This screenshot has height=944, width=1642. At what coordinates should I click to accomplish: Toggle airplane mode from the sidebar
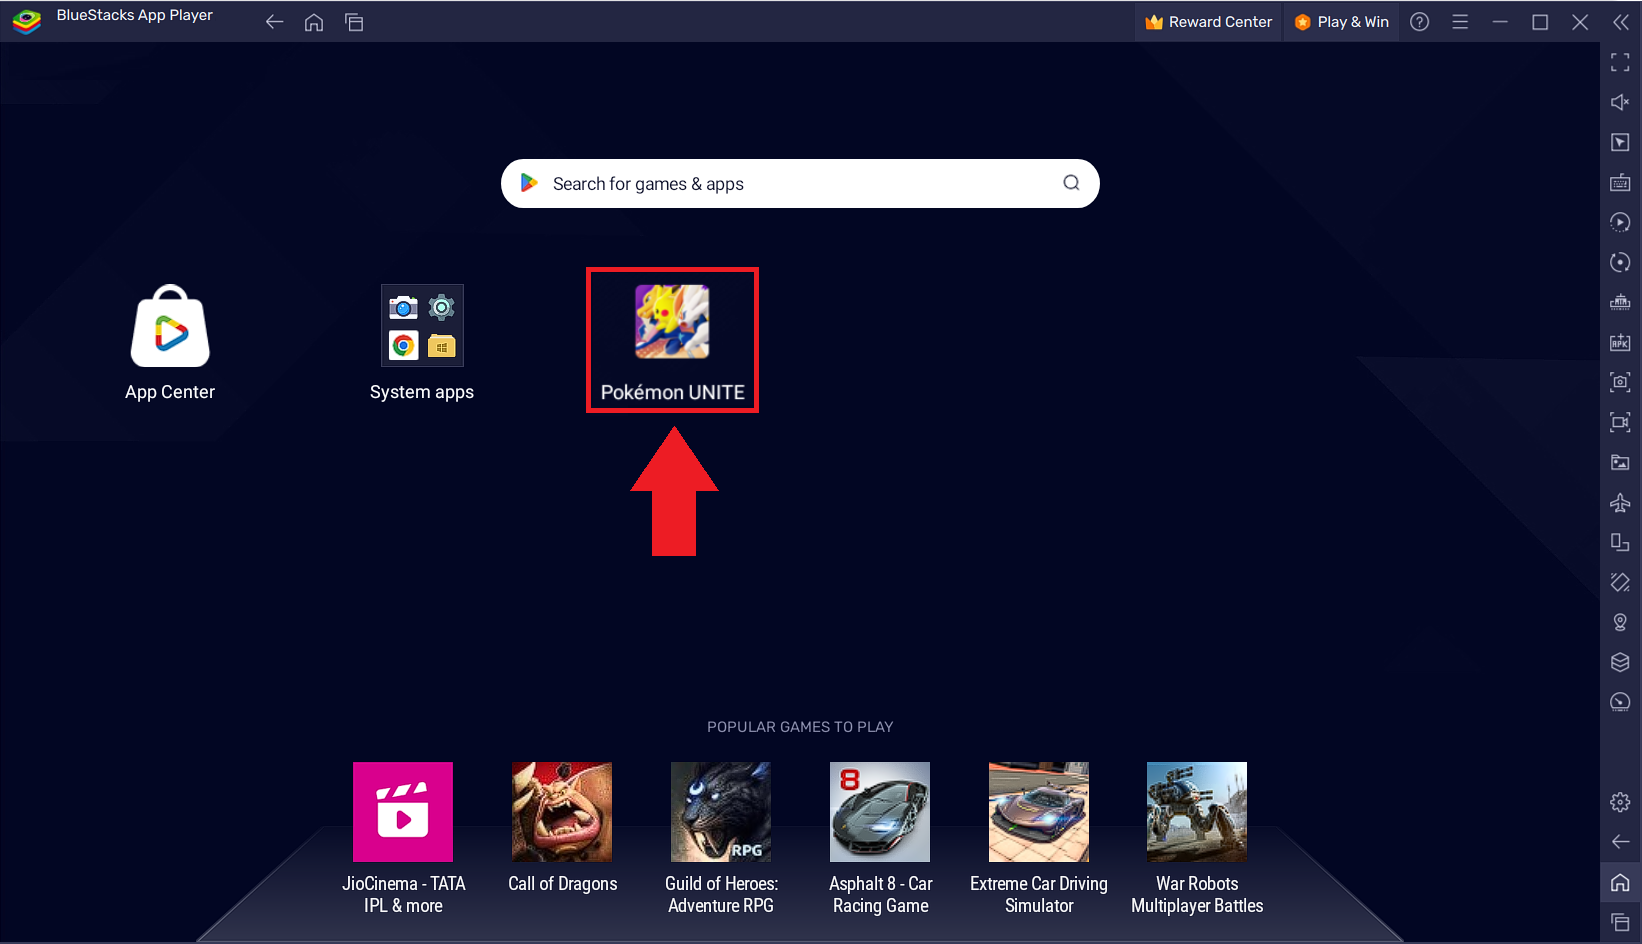click(1620, 503)
